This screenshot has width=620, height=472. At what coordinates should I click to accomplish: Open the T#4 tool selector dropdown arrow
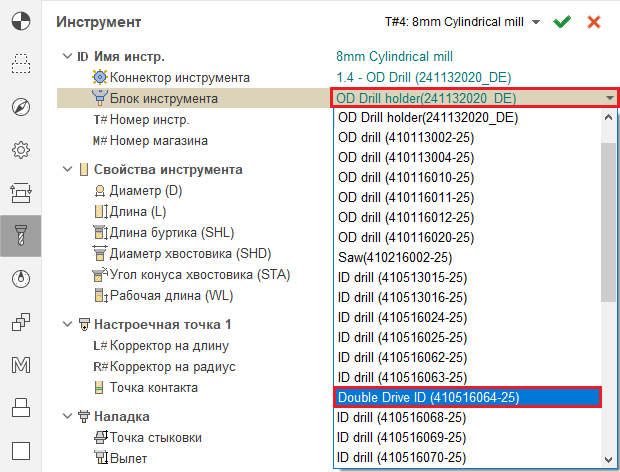[536, 22]
